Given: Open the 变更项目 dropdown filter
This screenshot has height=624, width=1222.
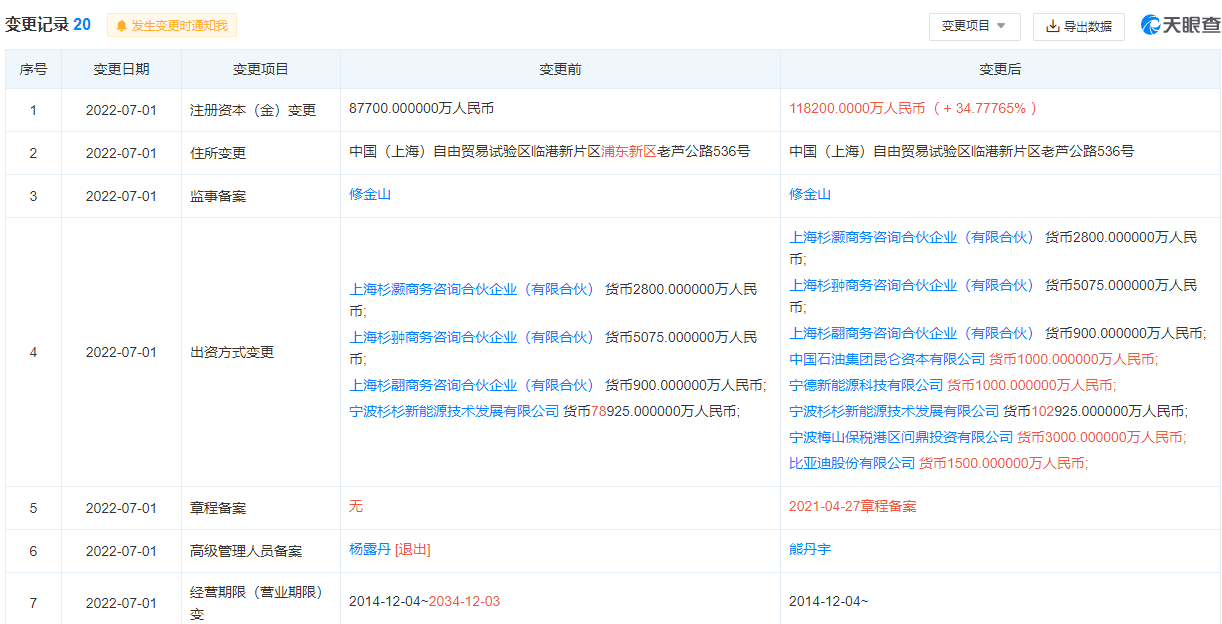Looking at the screenshot, I should [x=974, y=26].
